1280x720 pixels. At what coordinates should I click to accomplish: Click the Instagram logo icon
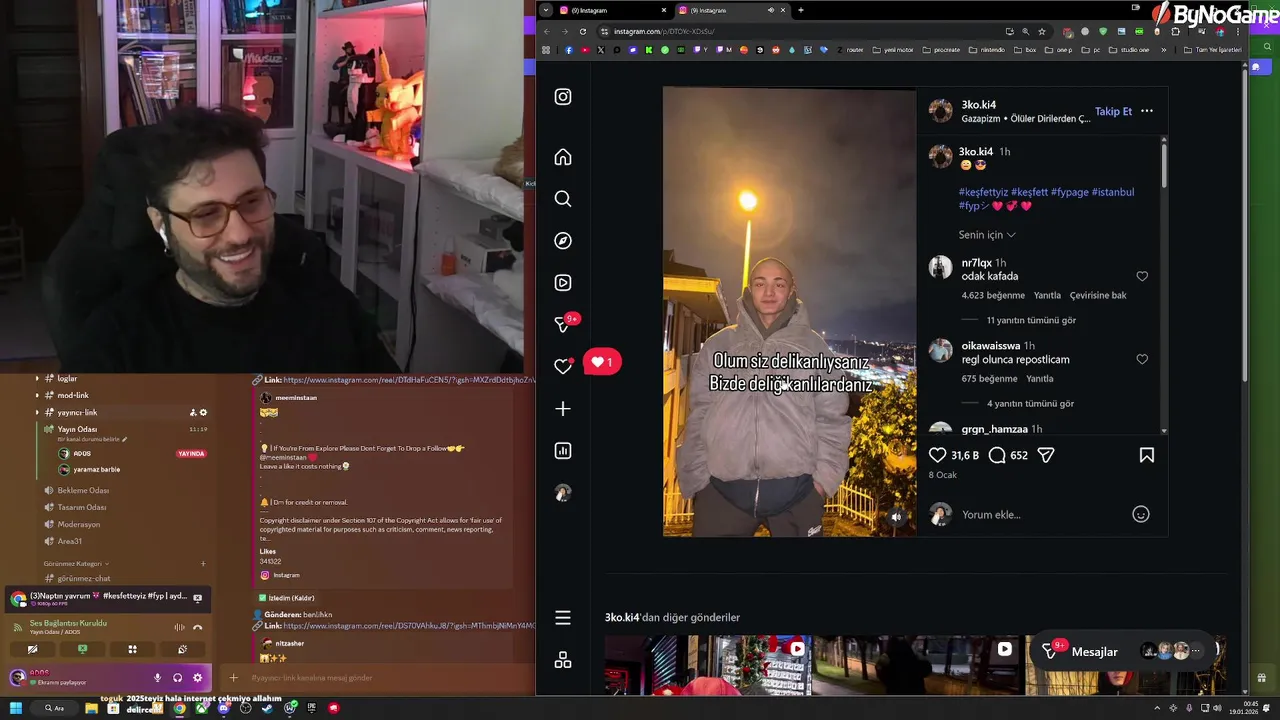563,97
